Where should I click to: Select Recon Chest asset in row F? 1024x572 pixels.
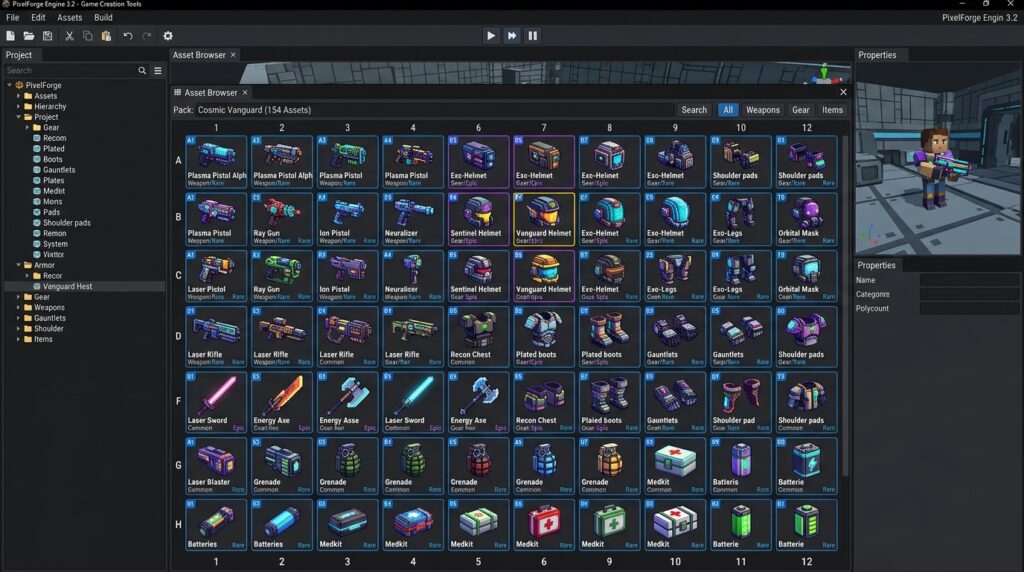(x=544, y=402)
